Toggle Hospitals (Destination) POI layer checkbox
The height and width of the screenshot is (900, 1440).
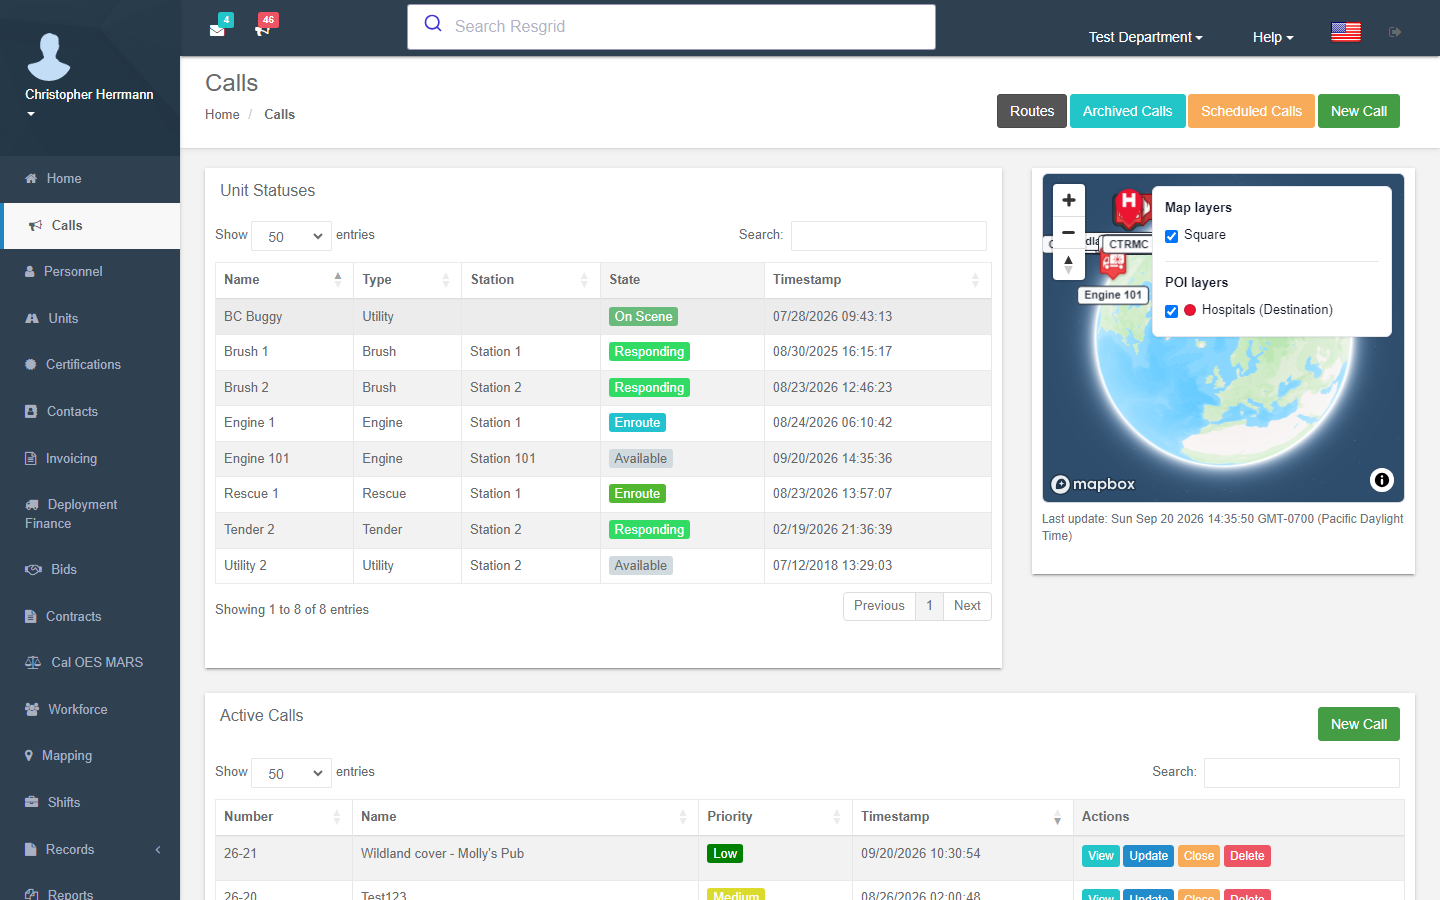coord(1172,311)
